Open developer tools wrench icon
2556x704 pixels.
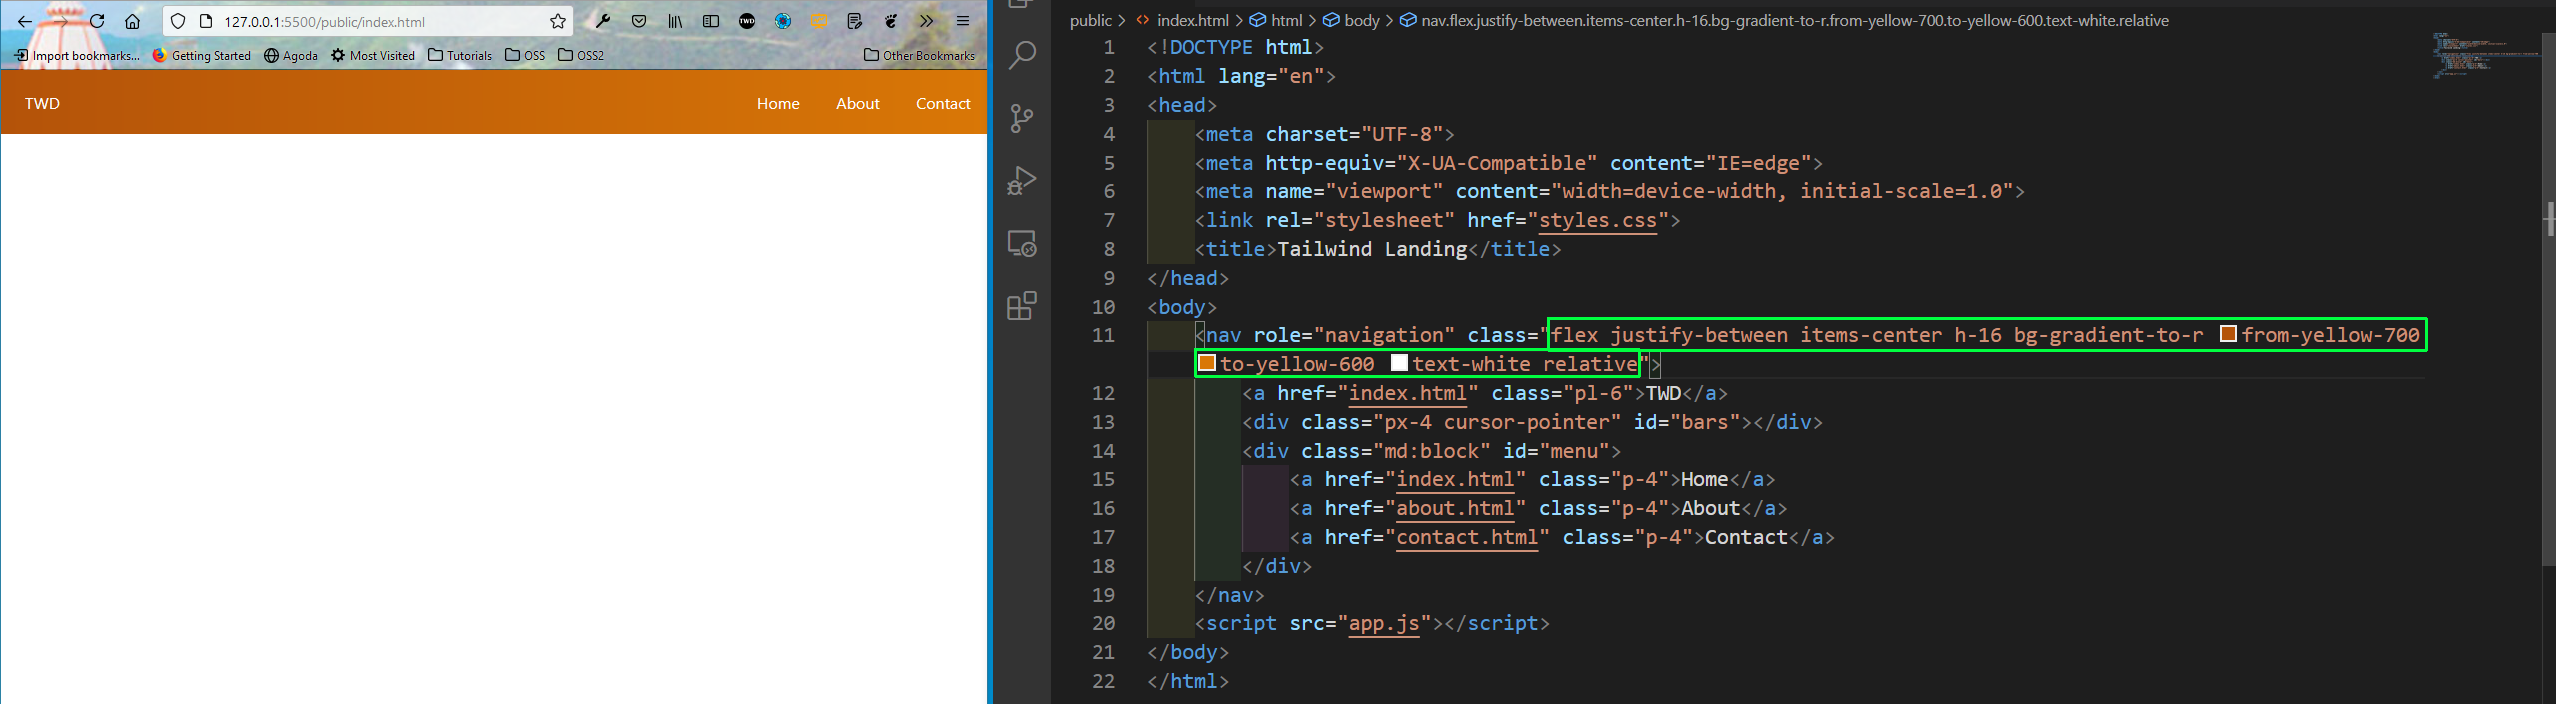[603, 21]
